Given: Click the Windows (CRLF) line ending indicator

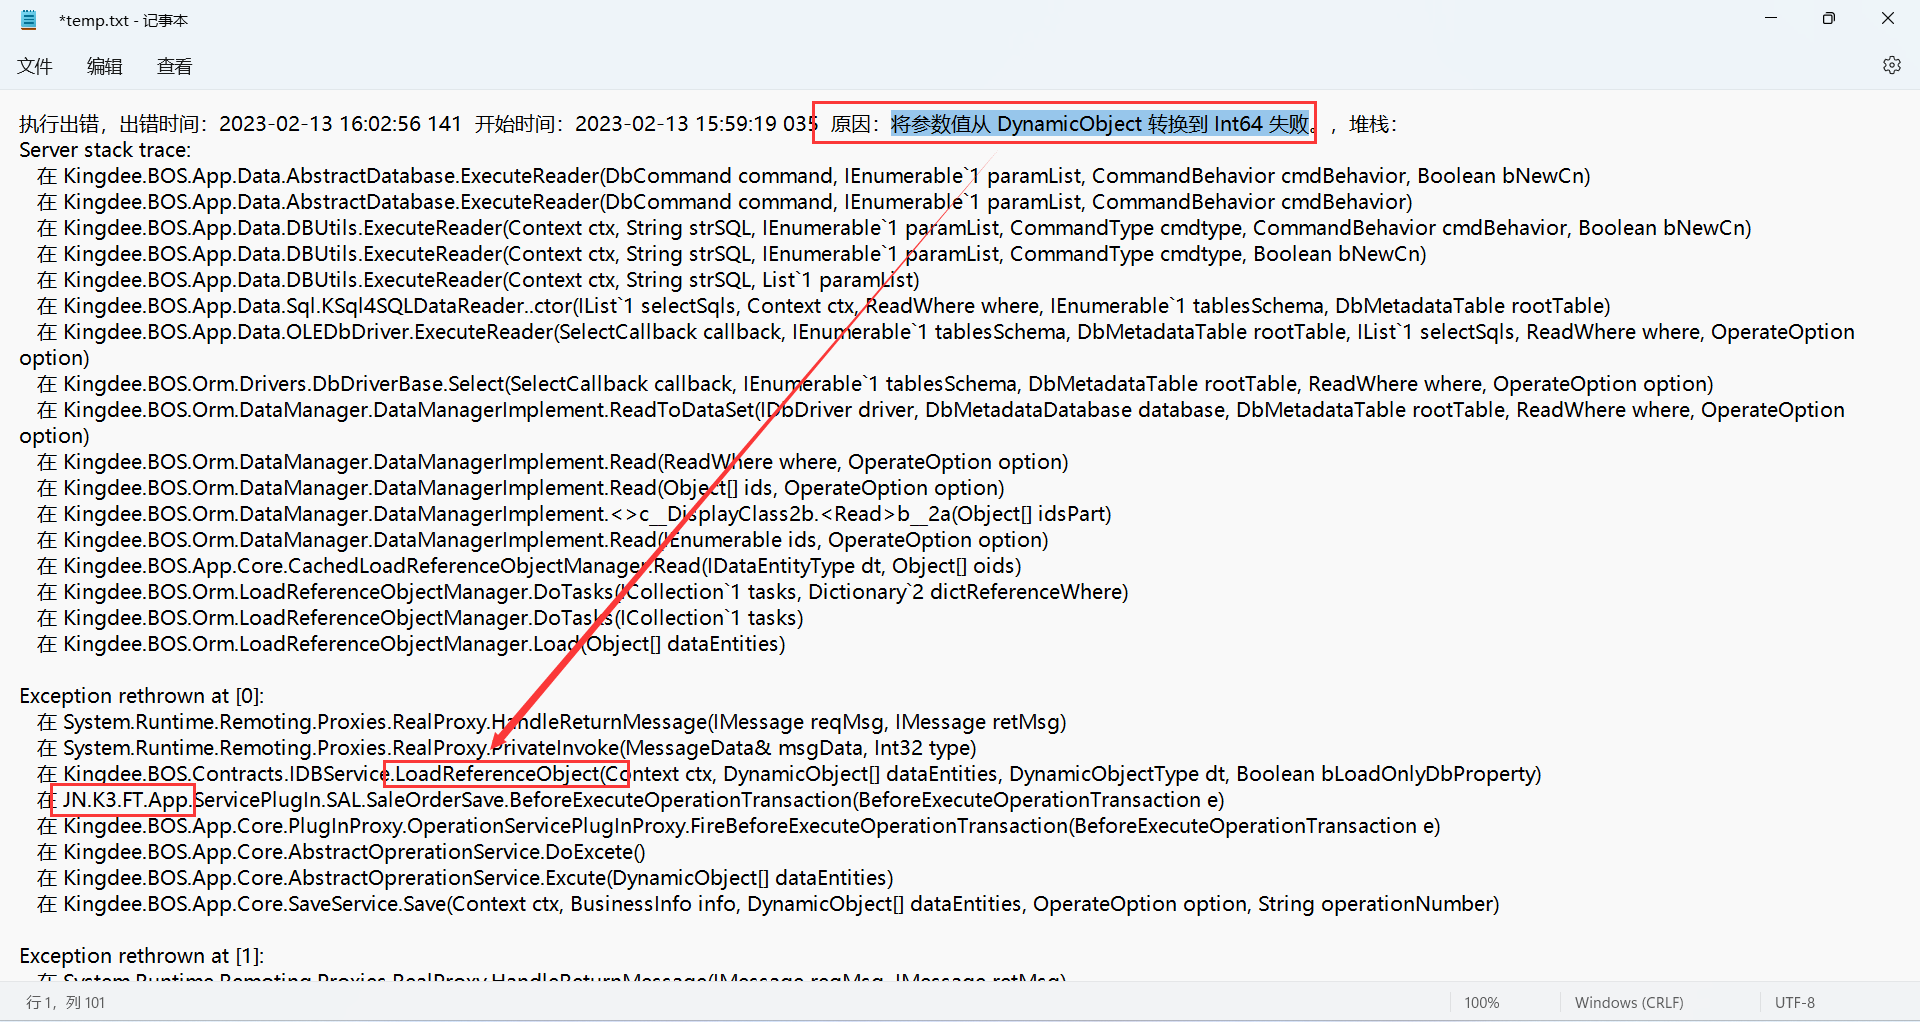Looking at the screenshot, I should [x=1629, y=1002].
